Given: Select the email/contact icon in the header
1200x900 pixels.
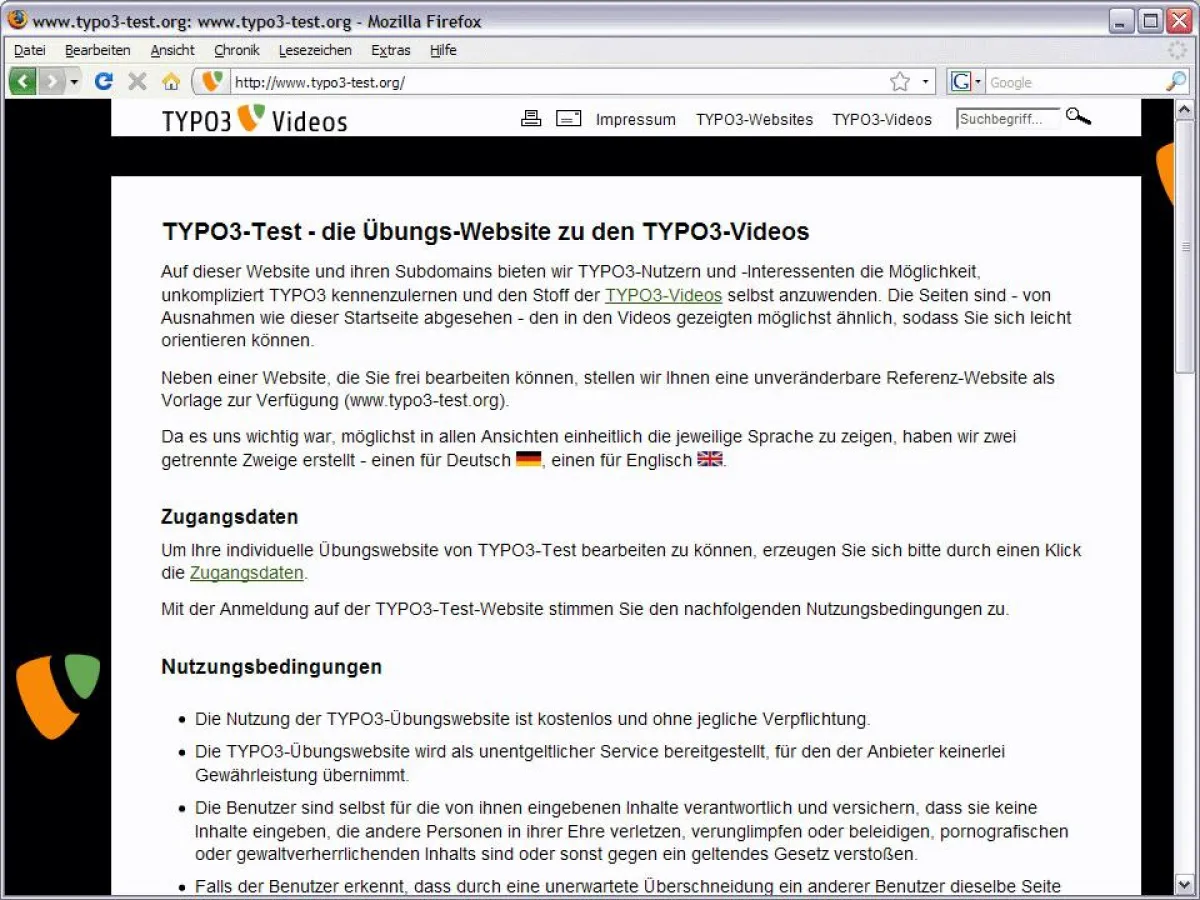Looking at the screenshot, I should (568, 118).
